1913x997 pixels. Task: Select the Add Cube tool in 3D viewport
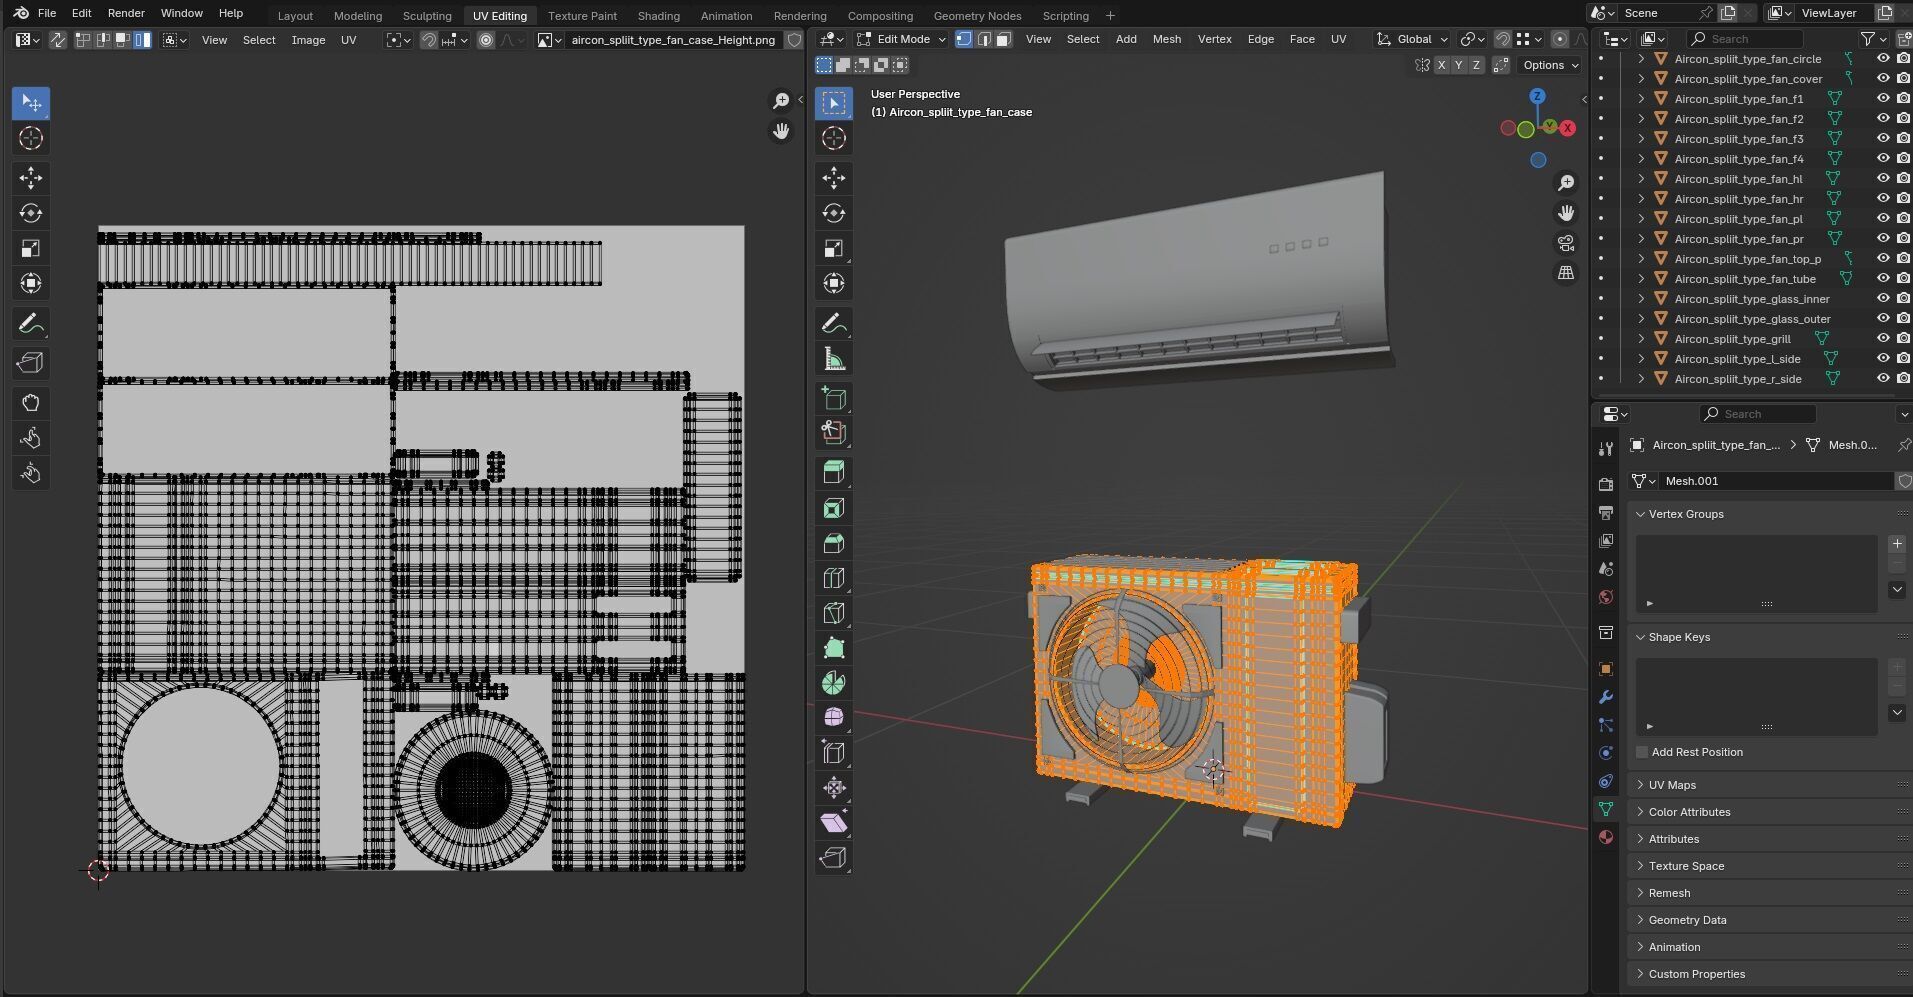834,398
